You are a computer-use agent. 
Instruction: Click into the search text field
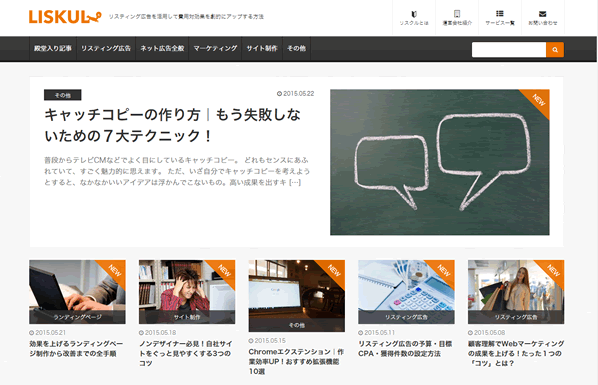point(509,50)
